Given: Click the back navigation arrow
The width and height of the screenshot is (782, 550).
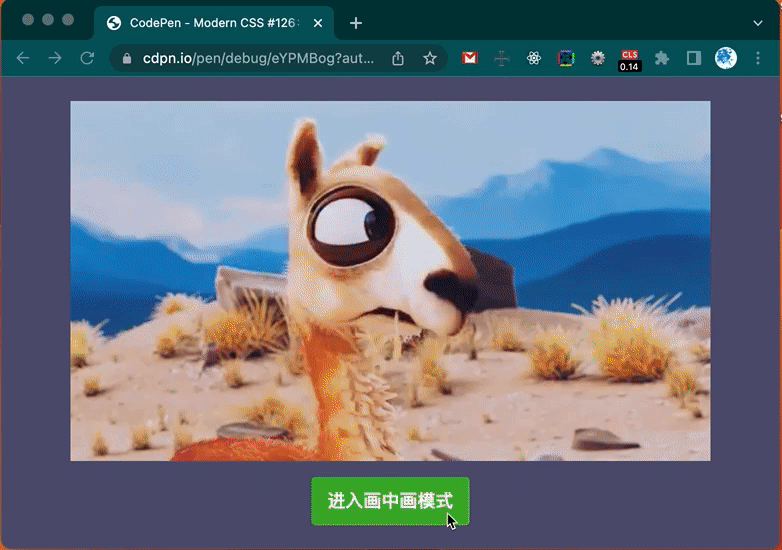Looking at the screenshot, I should 23,58.
